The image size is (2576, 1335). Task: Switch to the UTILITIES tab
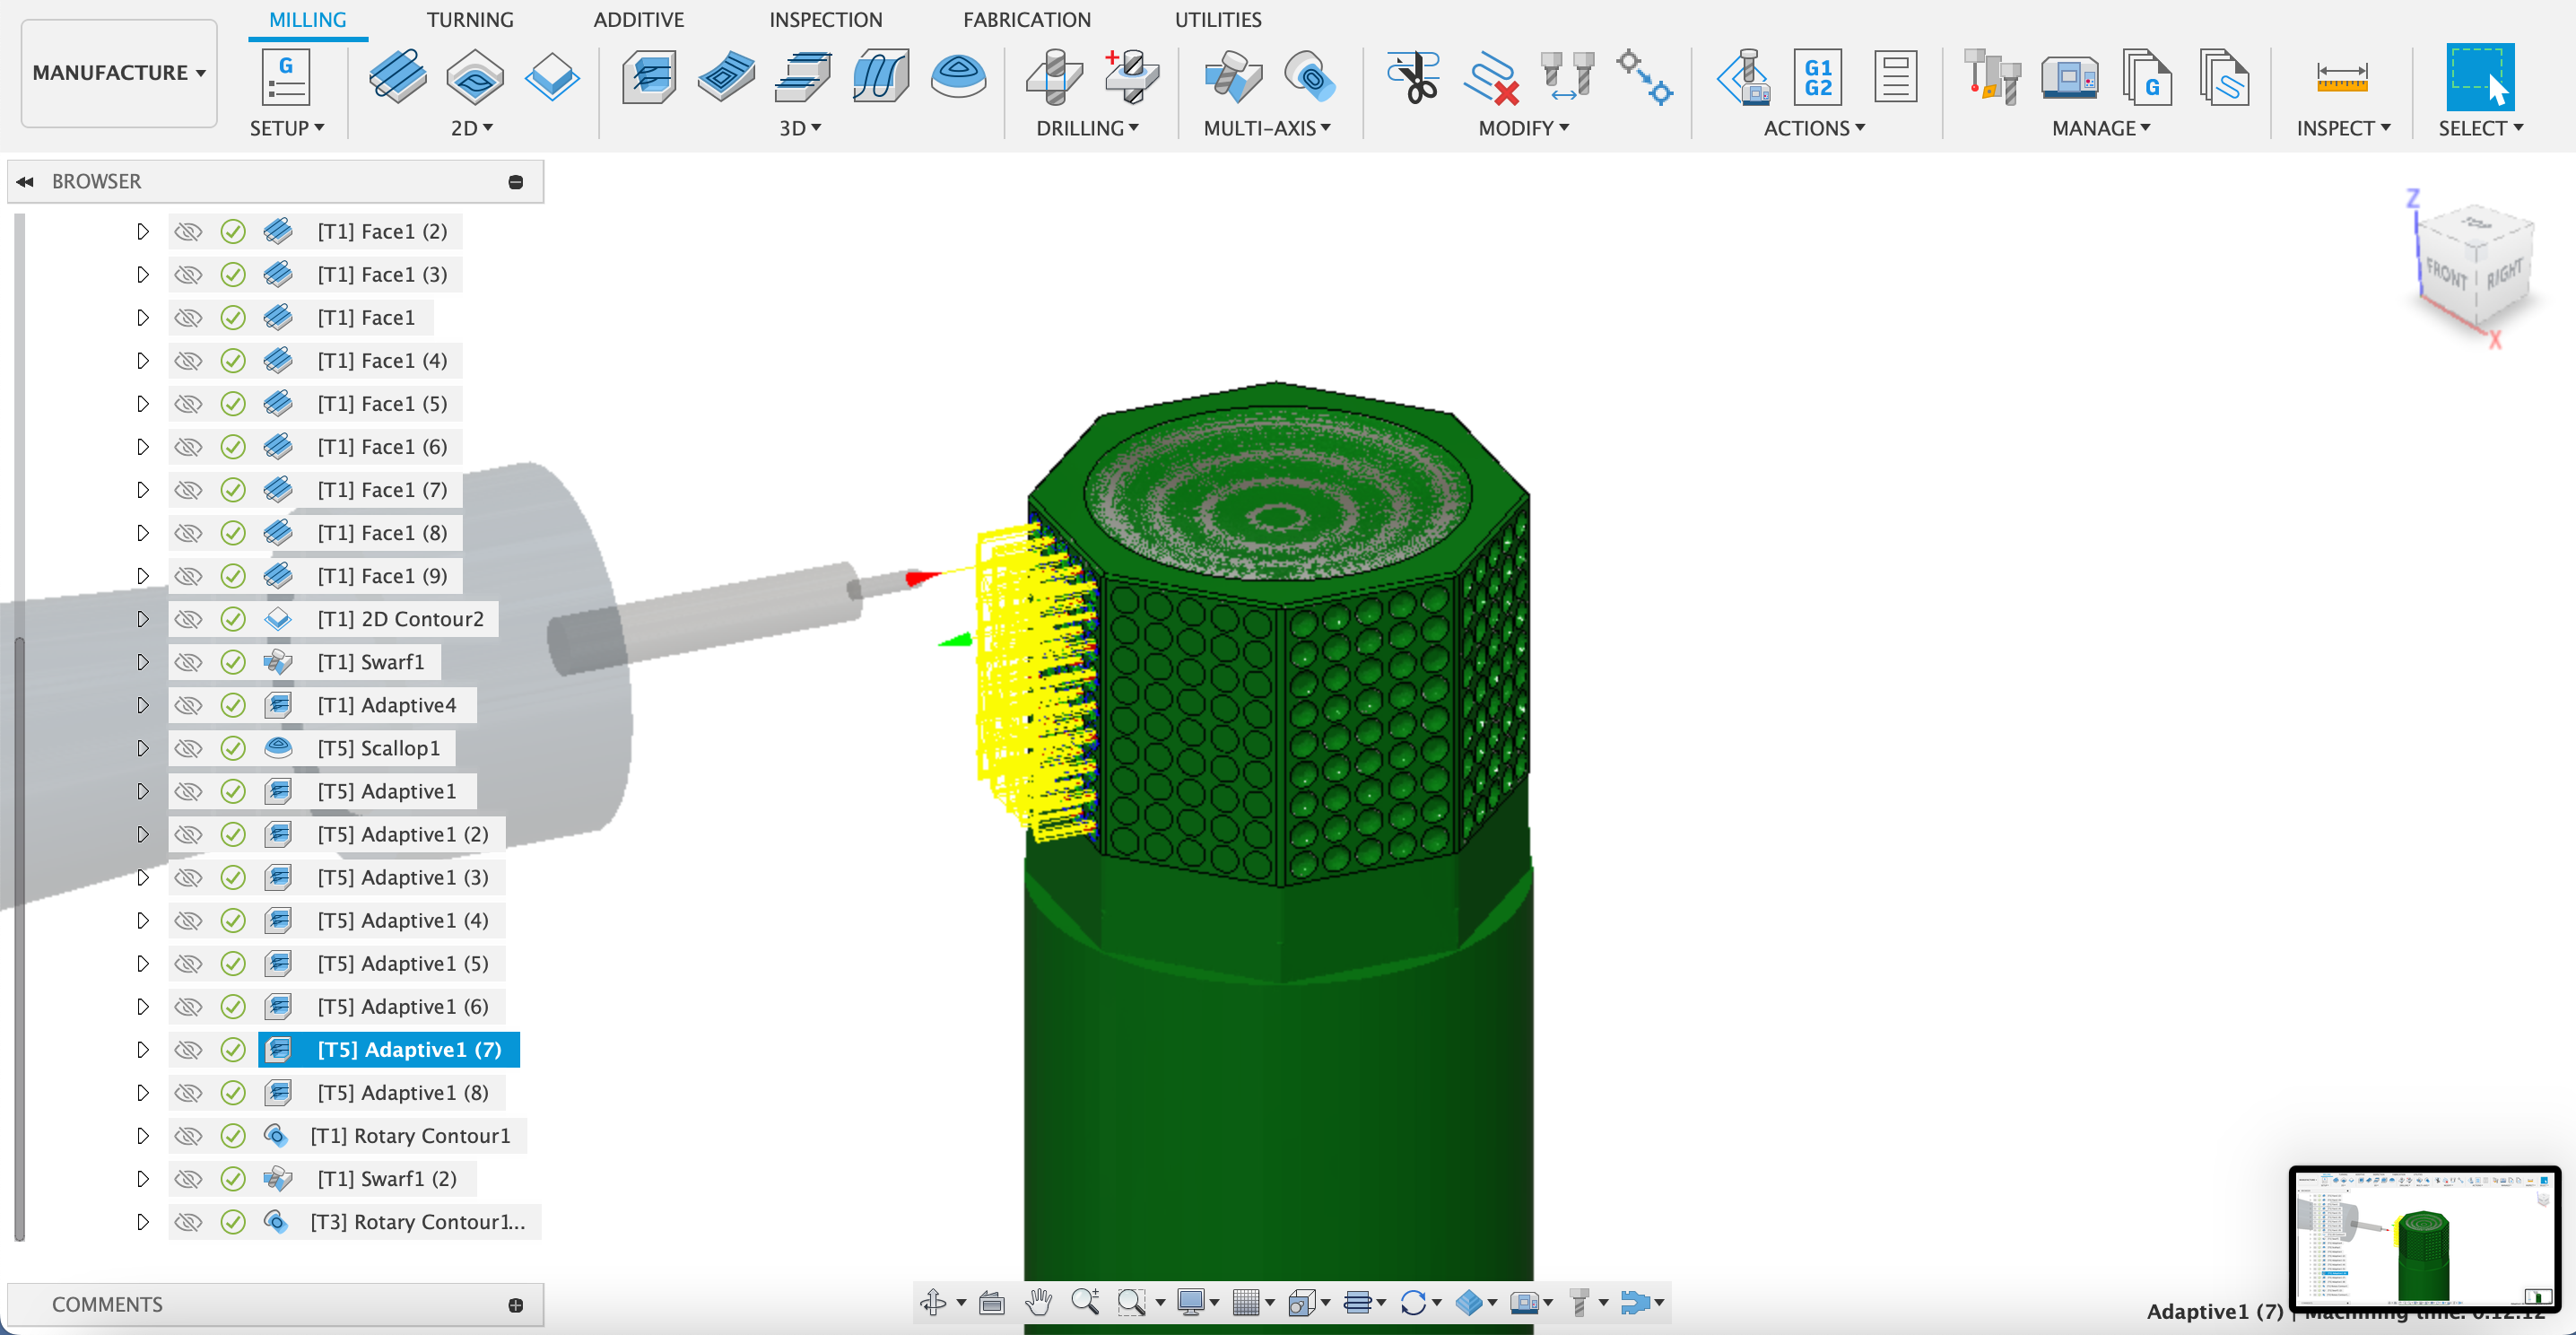click(x=1217, y=20)
